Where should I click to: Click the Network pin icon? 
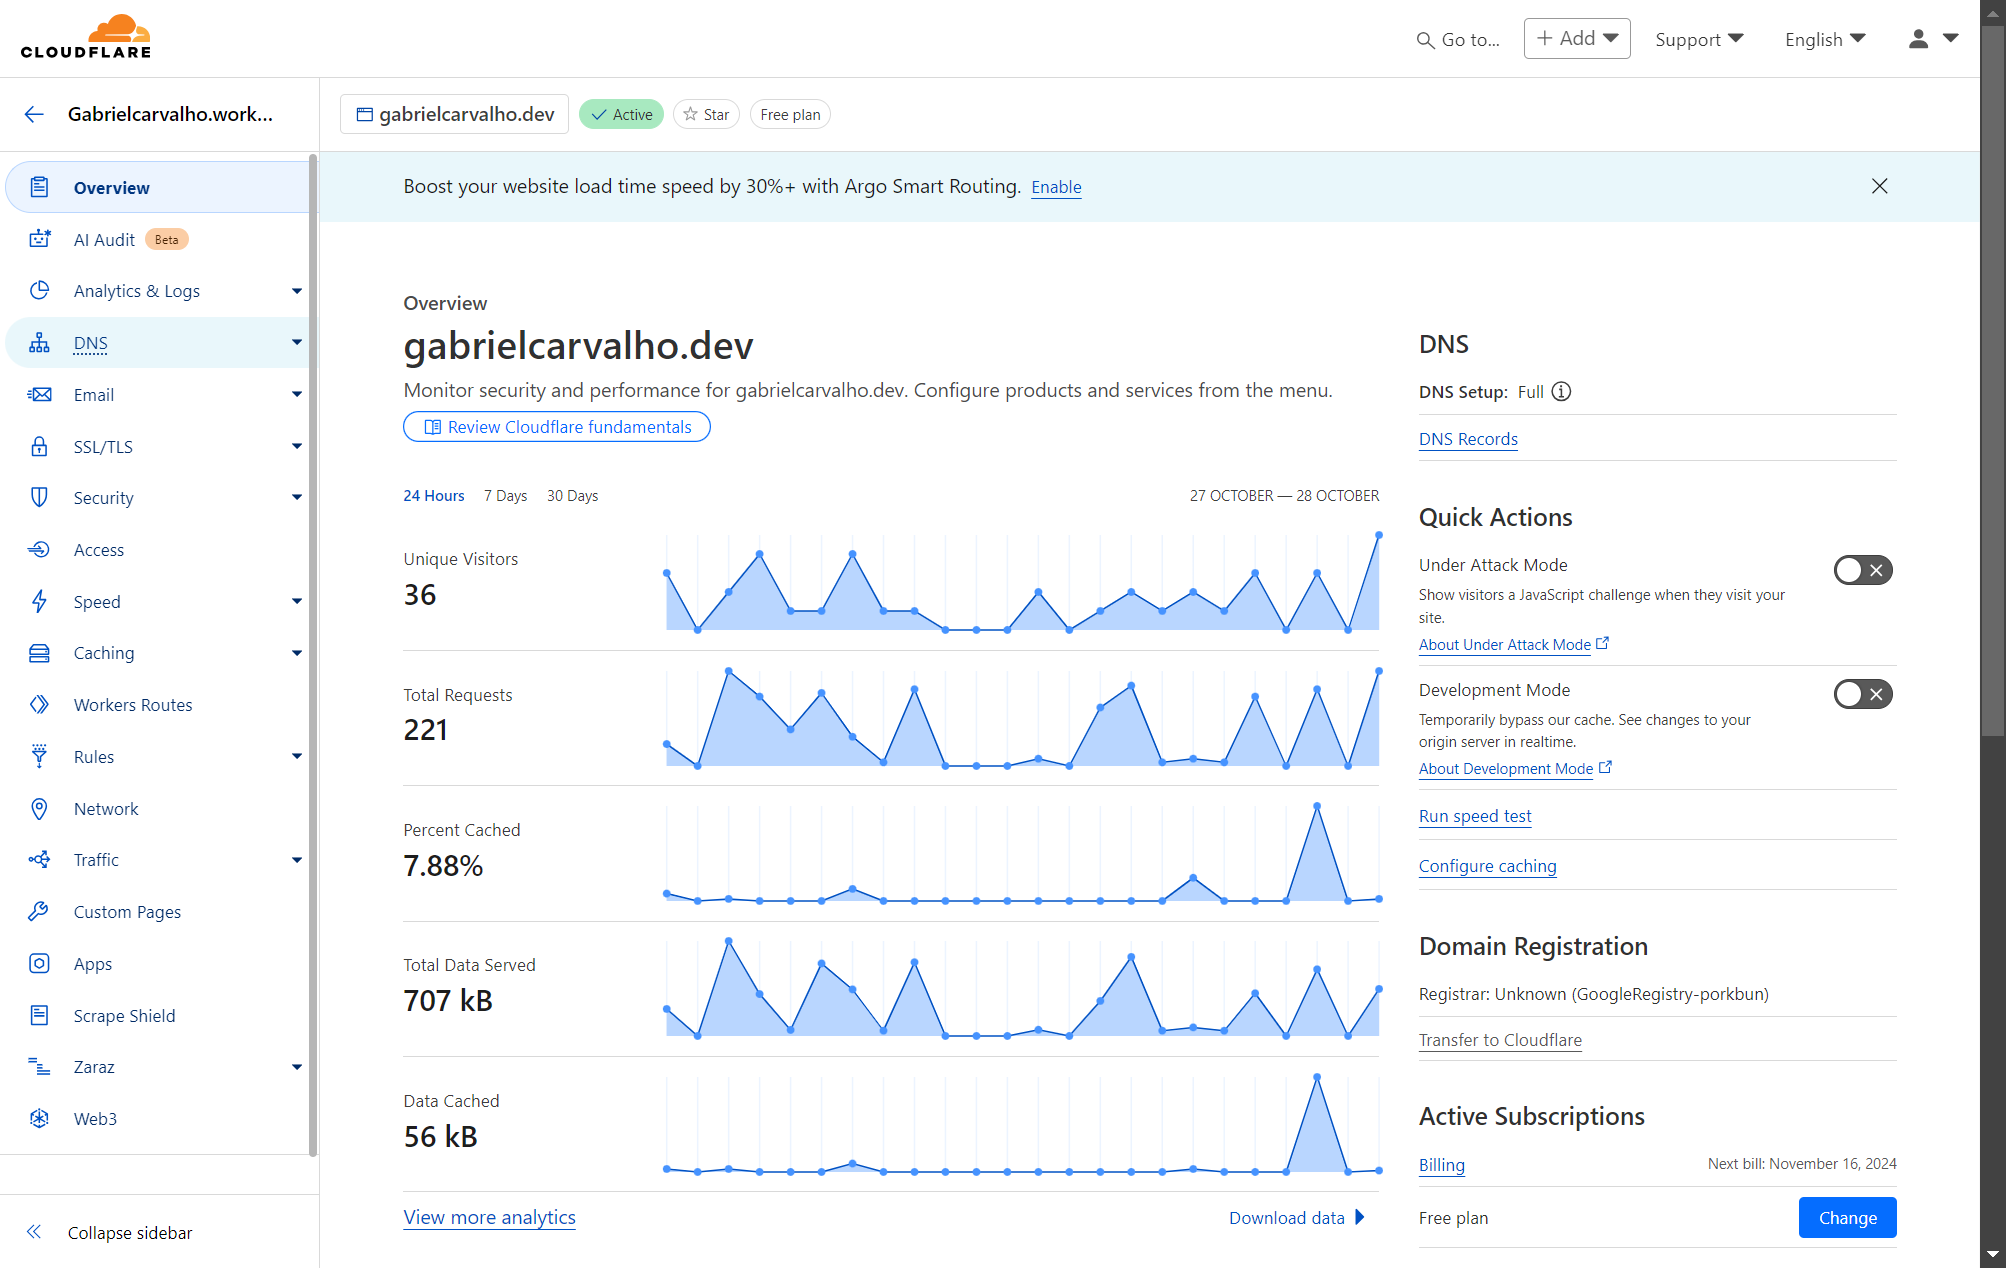coord(39,809)
